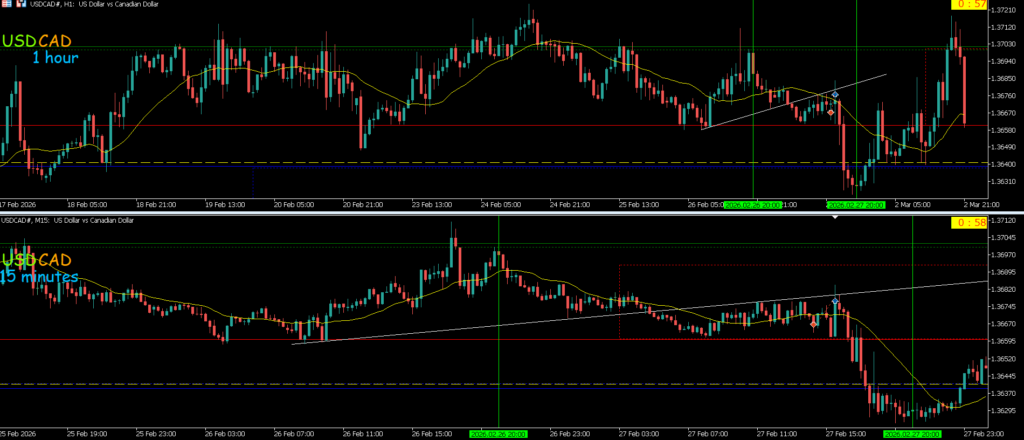
Task: Select the blue diamond marker on the H1 chart
Action: pos(835,94)
